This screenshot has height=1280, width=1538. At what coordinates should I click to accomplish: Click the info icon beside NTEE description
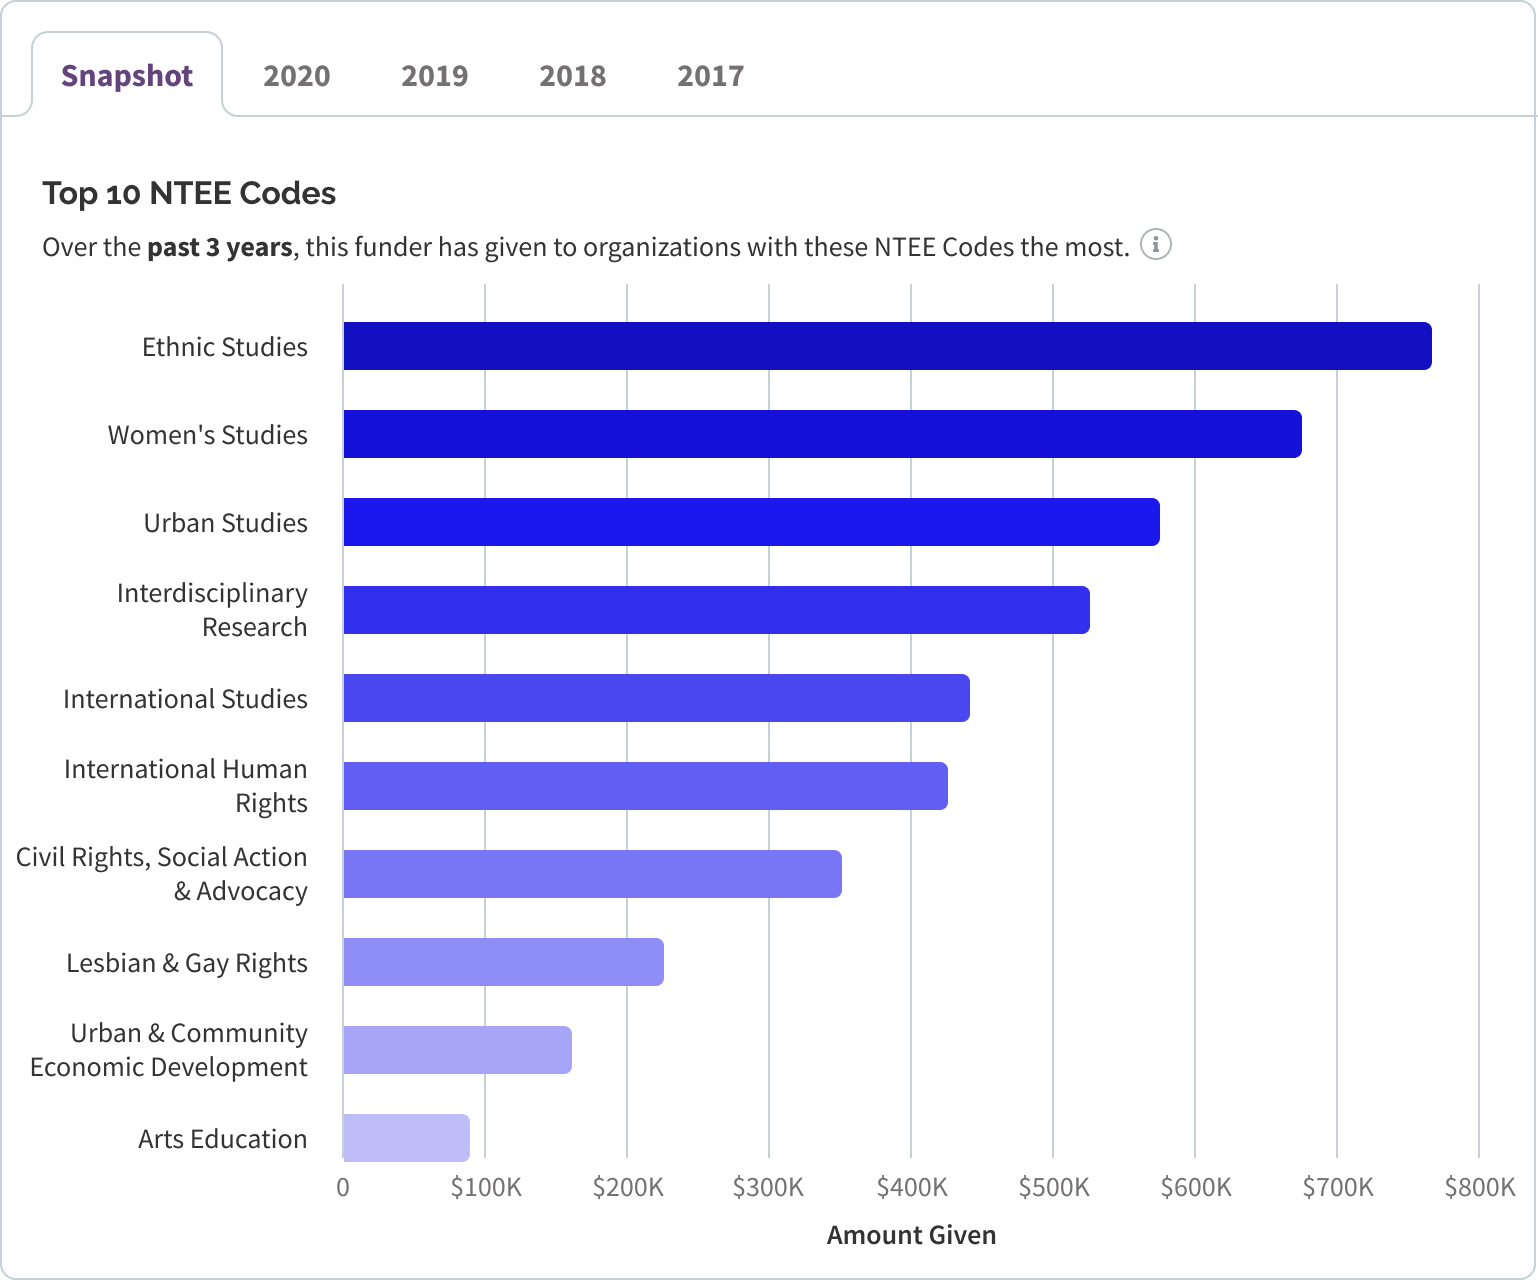click(1156, 244)
